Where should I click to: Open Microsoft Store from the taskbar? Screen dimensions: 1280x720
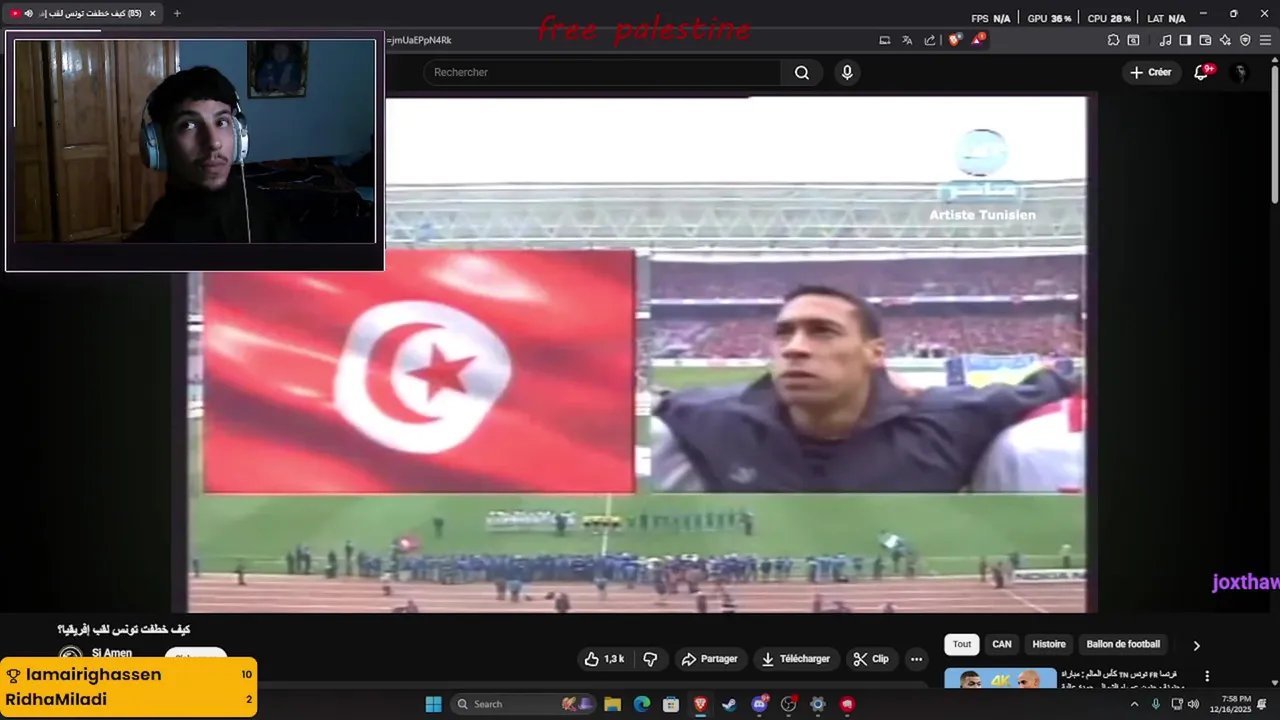671,704
